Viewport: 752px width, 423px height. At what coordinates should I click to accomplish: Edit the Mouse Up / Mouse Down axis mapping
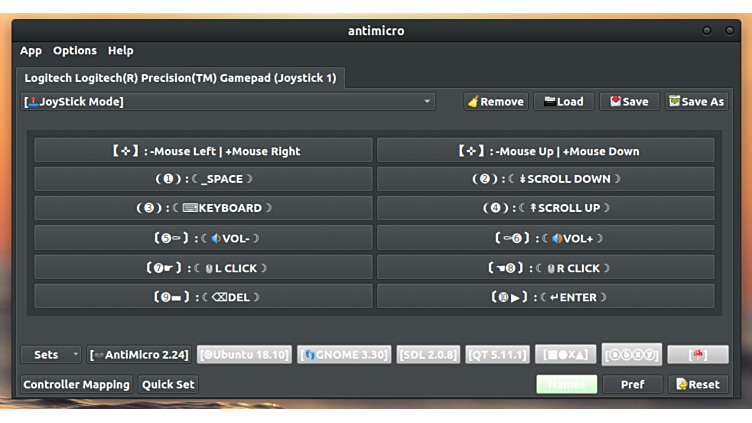pyautogui.click(x=545, y=151)
